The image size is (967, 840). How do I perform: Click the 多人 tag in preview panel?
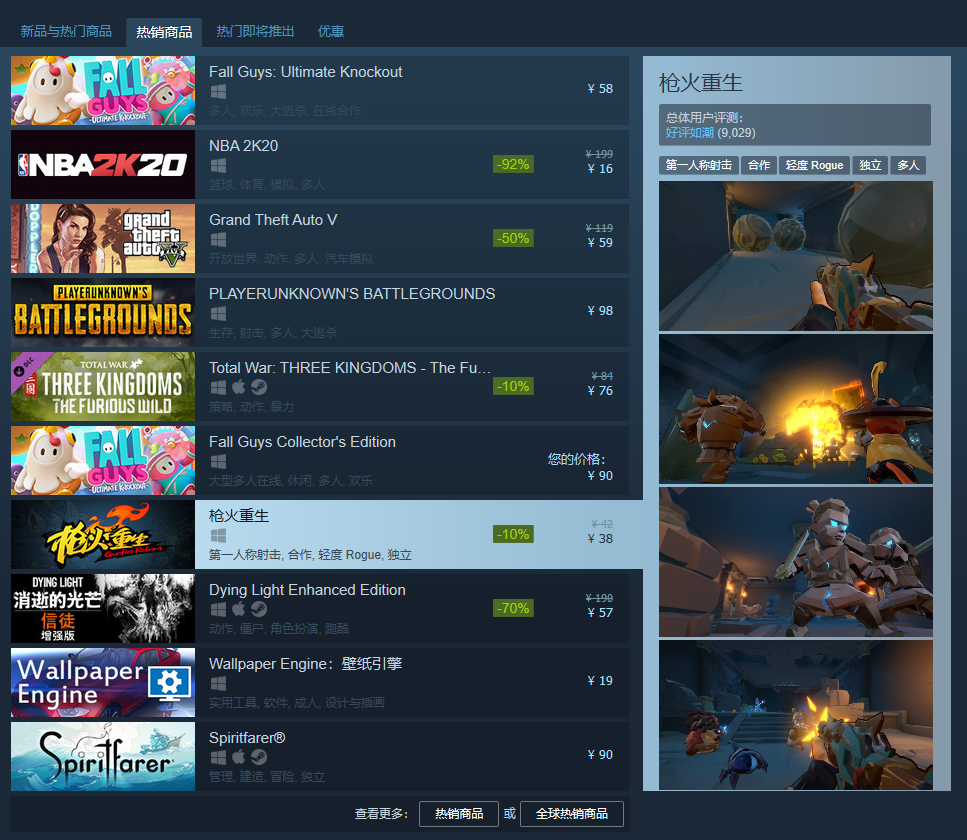click(x=908, y=165)
